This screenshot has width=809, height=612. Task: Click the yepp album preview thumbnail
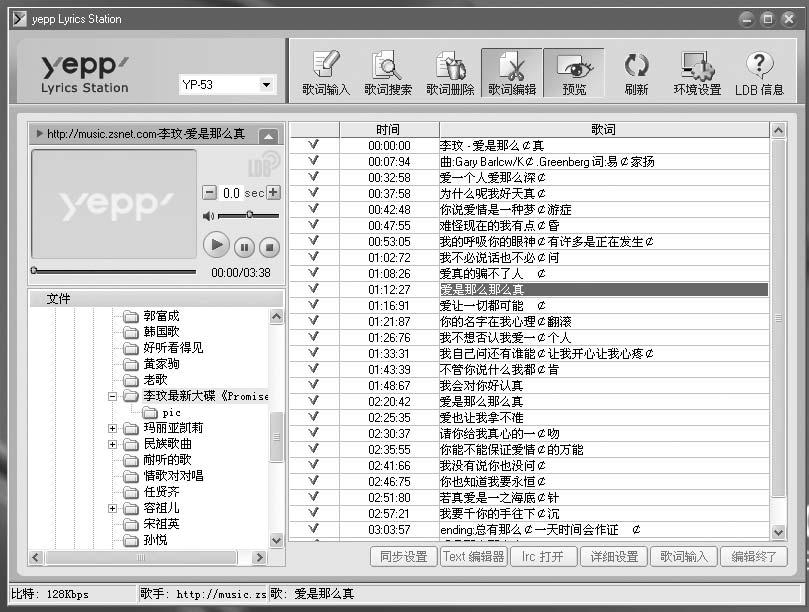point(114,204)
